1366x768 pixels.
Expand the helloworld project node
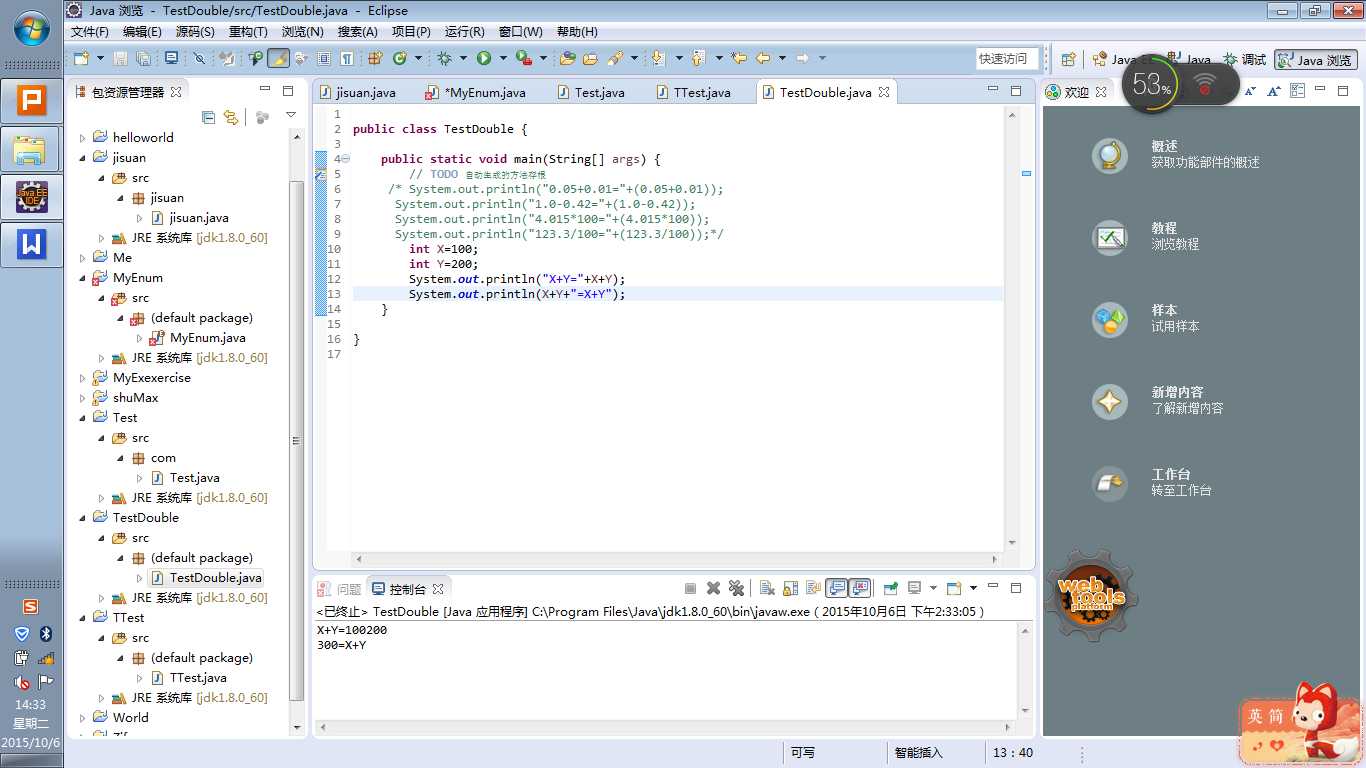pyautogui.click(x=83, y=138)
